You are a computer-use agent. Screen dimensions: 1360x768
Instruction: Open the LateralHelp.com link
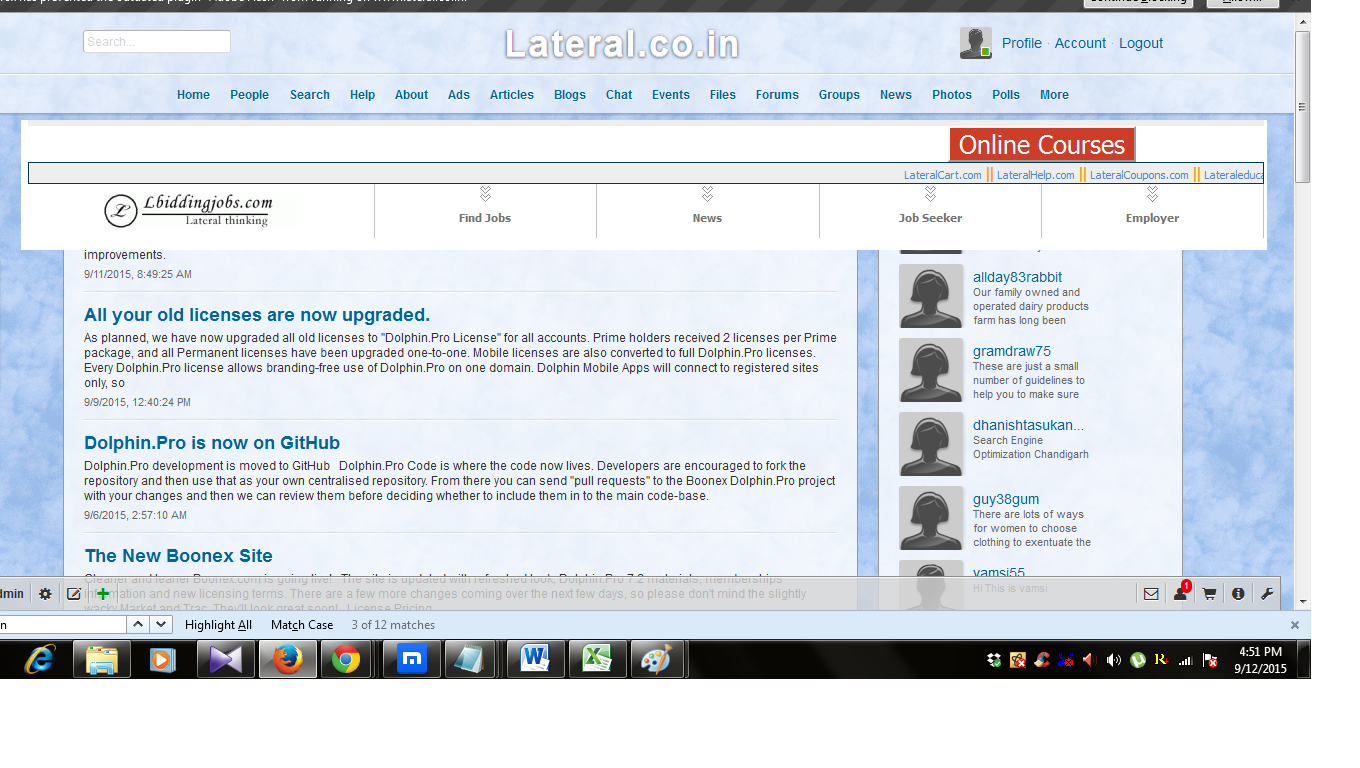click(x=1036, y=175)
